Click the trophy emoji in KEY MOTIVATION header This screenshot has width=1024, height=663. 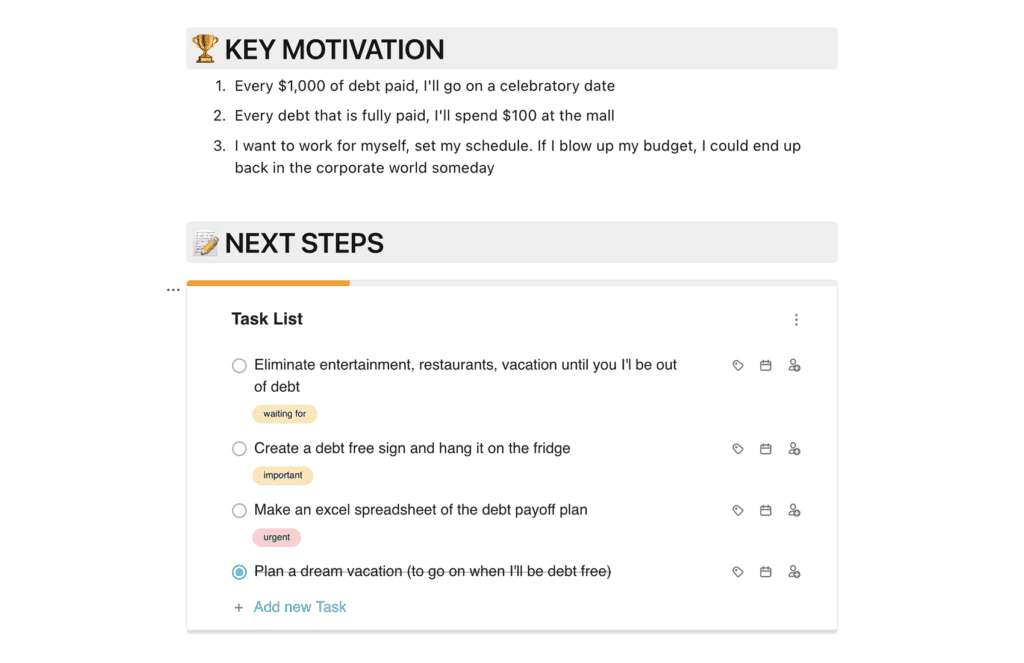point(205,47)
